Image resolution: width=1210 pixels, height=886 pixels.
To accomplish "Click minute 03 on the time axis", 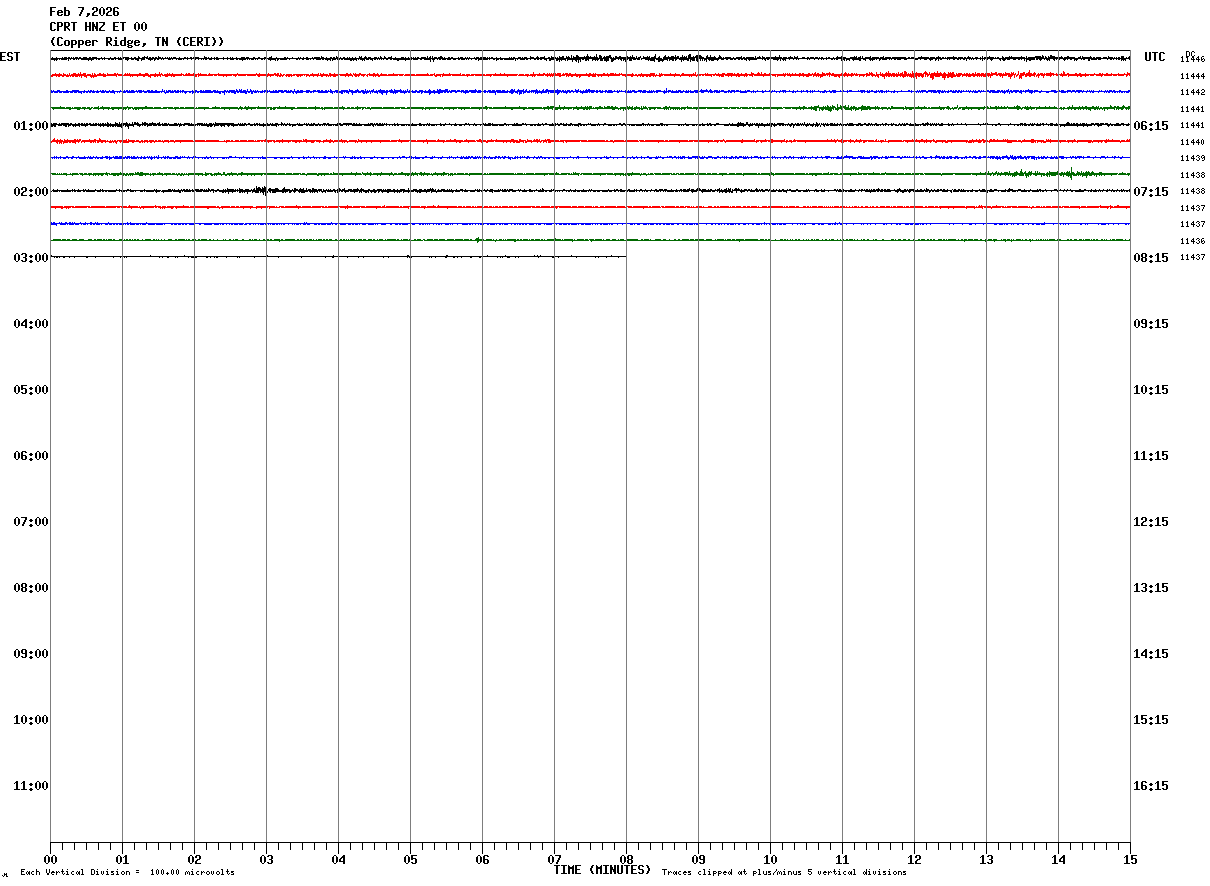I will click(x=266, y=860).
